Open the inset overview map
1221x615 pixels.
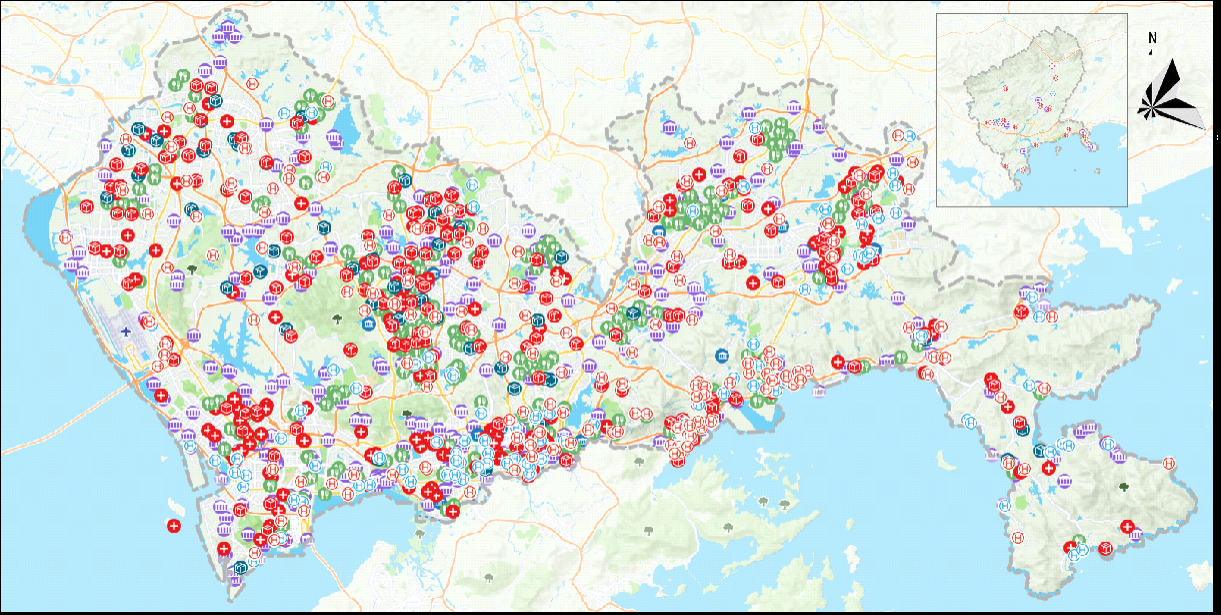pos(1031,110)
